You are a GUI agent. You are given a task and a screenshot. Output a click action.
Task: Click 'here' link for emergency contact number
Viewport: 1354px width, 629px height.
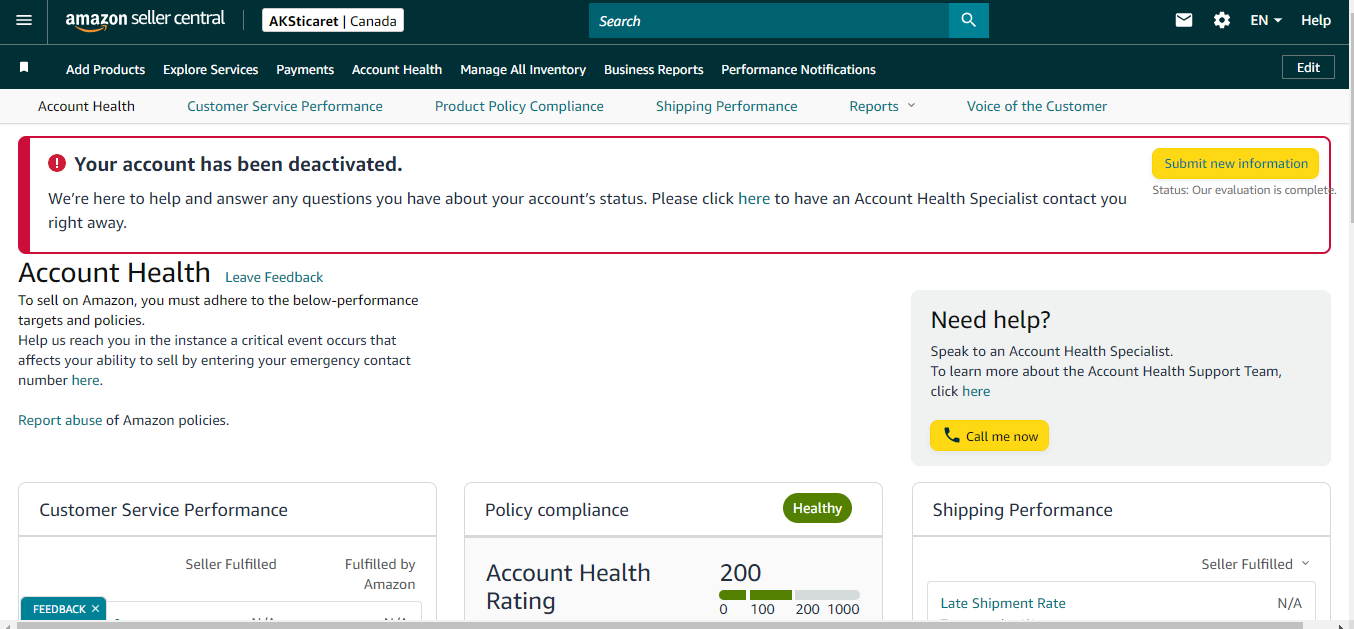[x=85, y=380]
